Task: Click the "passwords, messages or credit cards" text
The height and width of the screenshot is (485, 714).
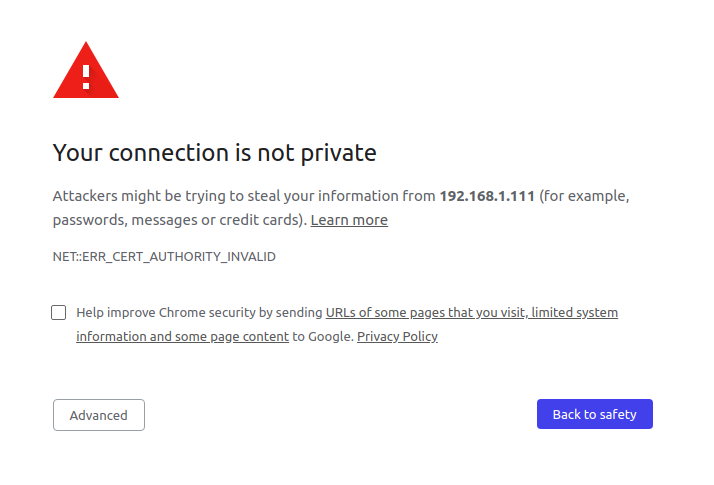Action: click(177, 220)
